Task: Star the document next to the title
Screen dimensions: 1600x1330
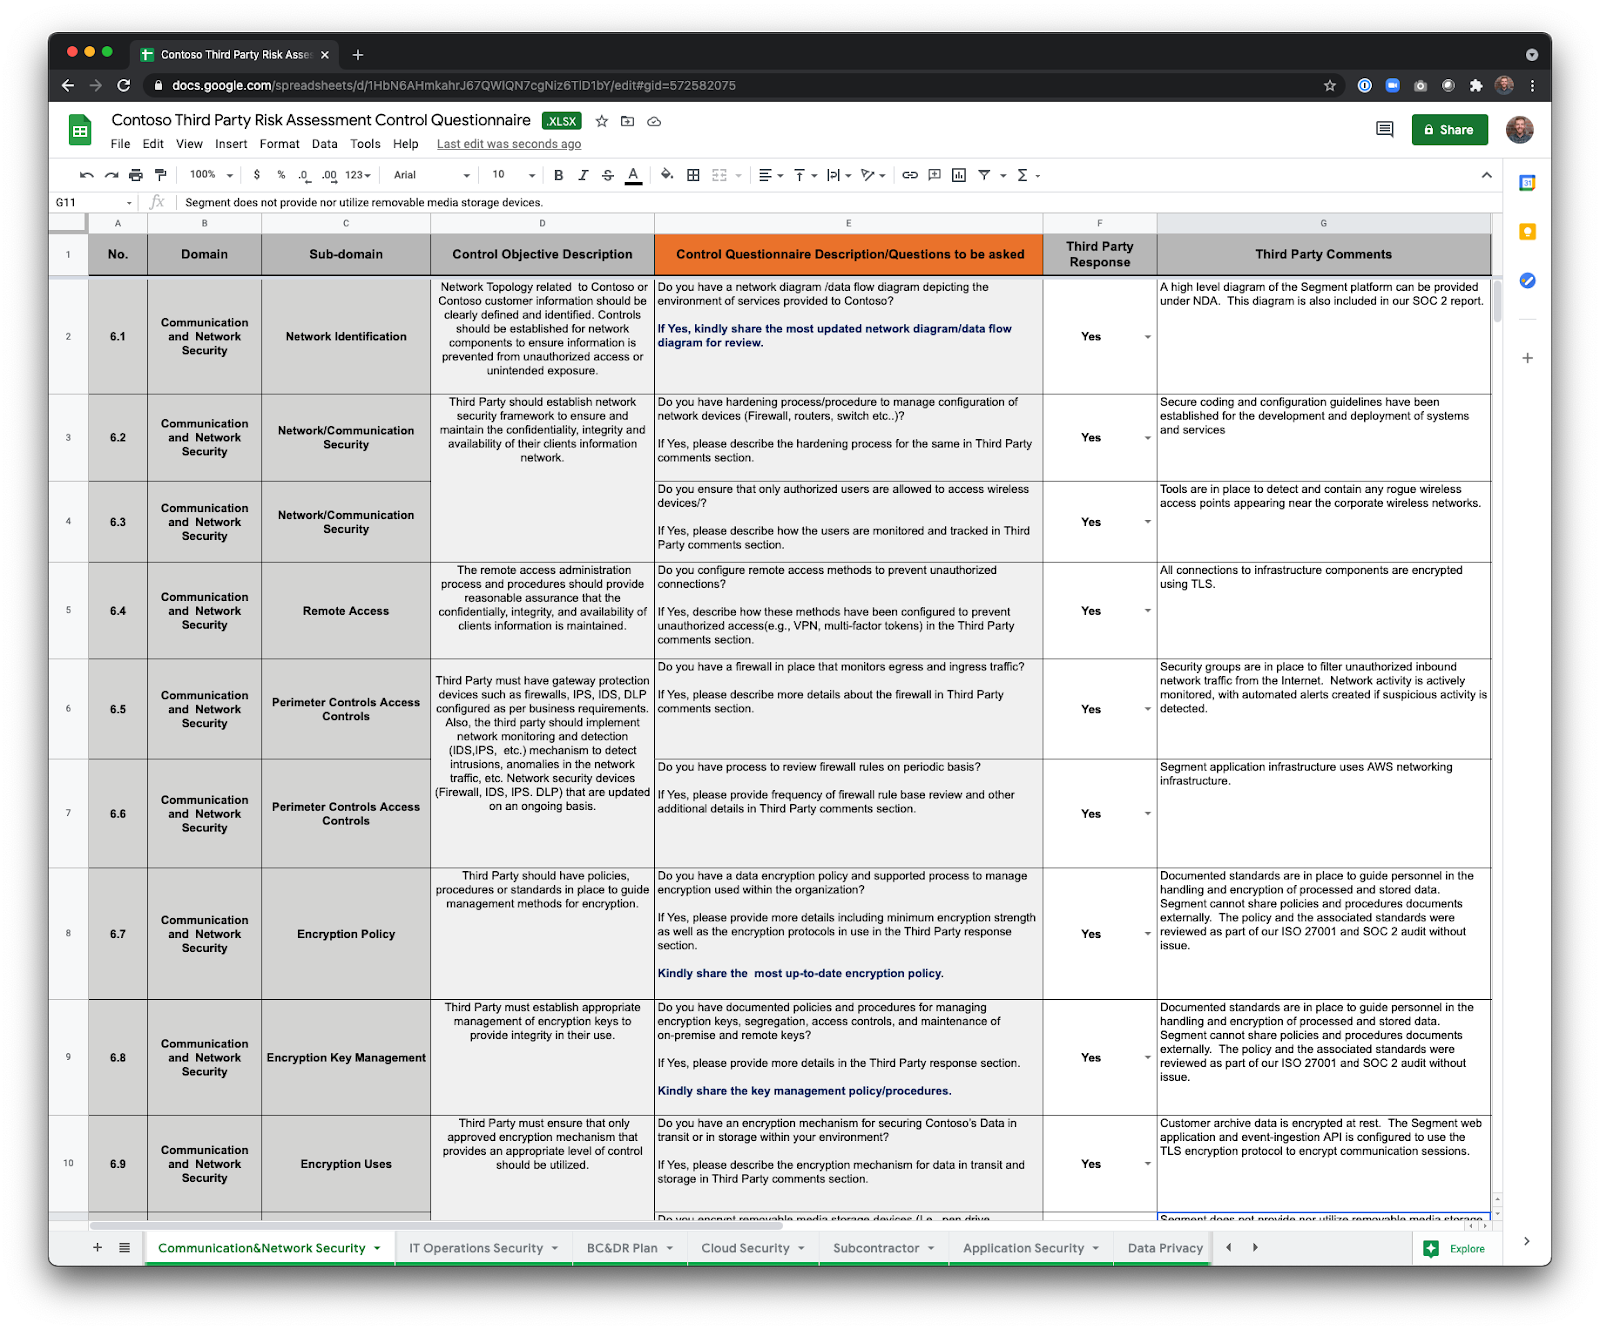Action: (602, 121)
